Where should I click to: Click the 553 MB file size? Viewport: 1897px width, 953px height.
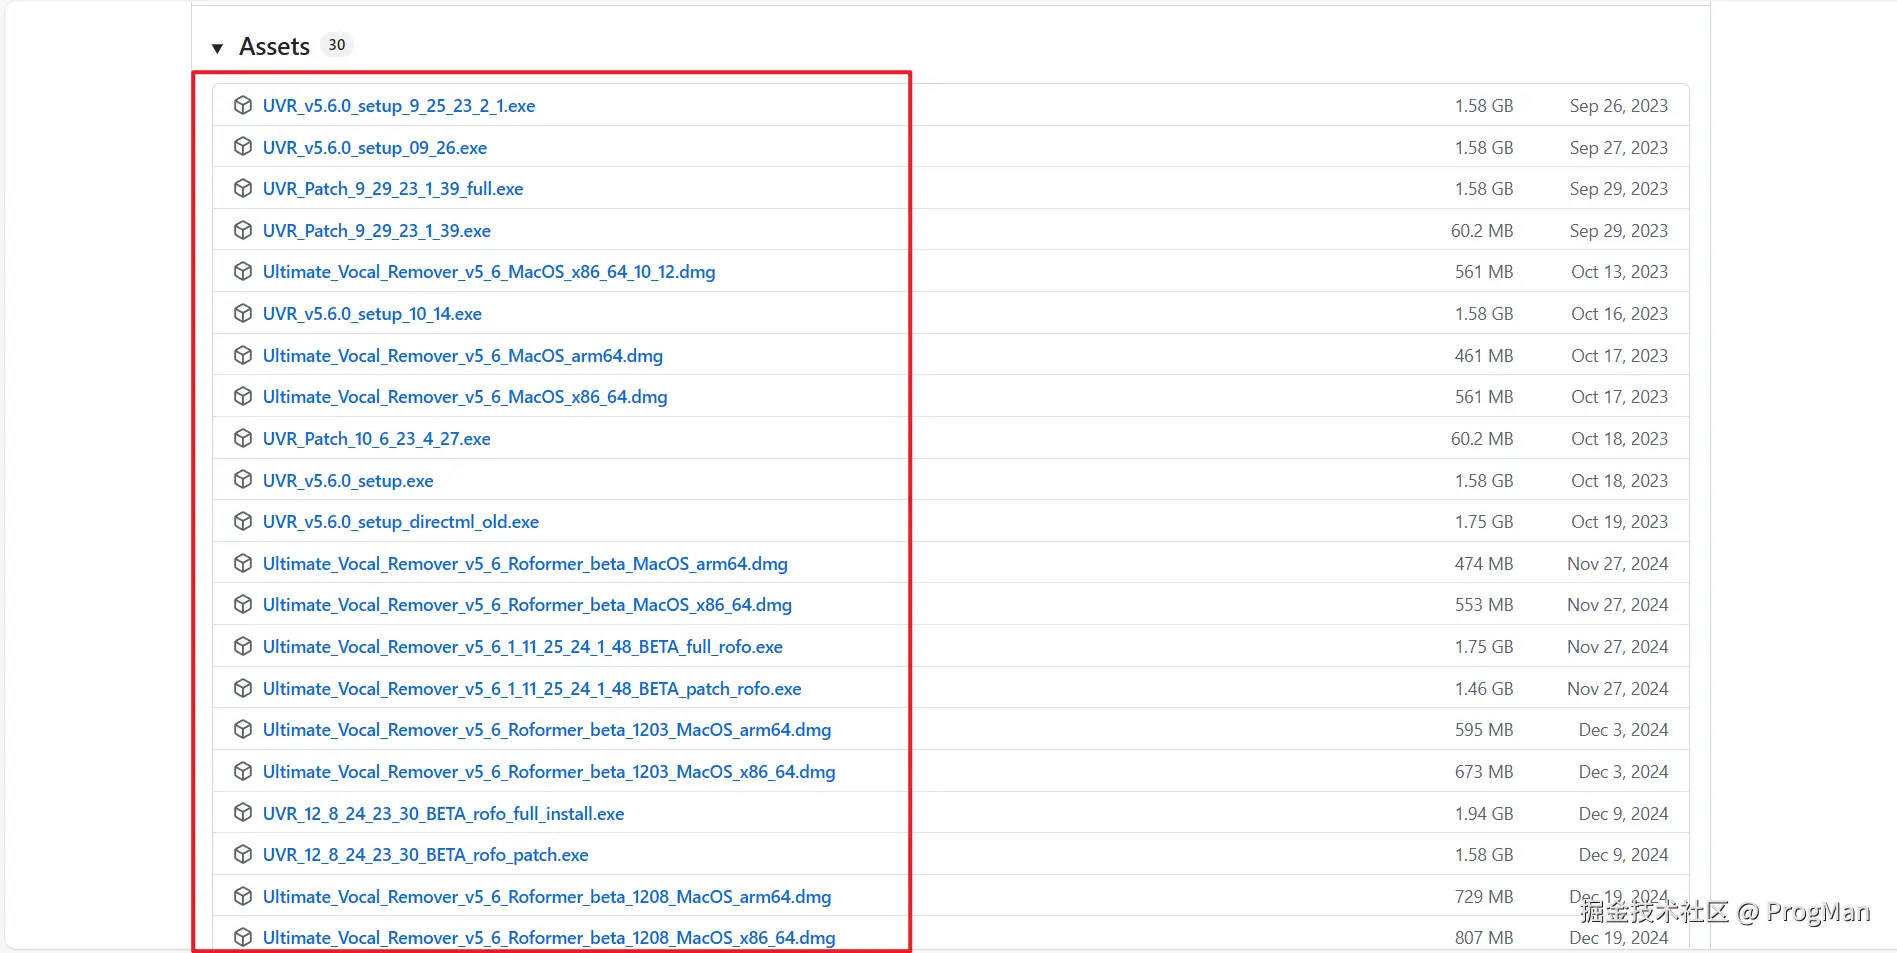coord(1484,605)
